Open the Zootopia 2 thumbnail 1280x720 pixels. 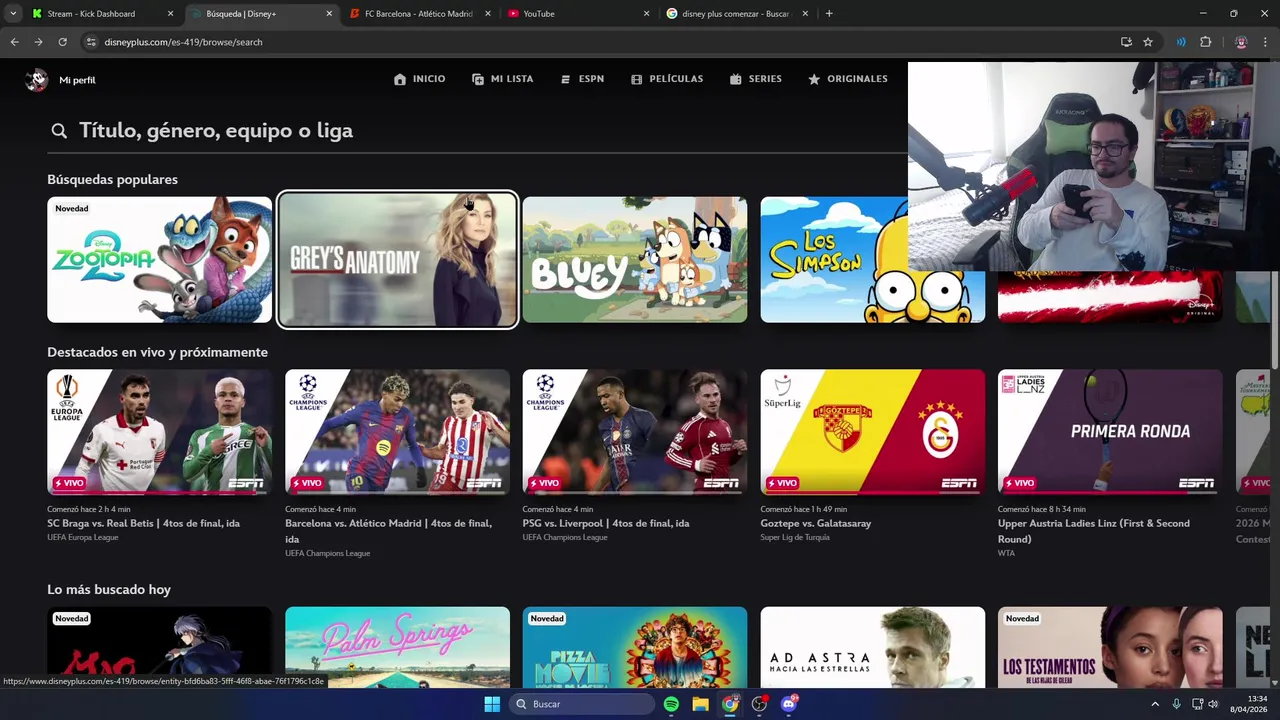(159, 260)
